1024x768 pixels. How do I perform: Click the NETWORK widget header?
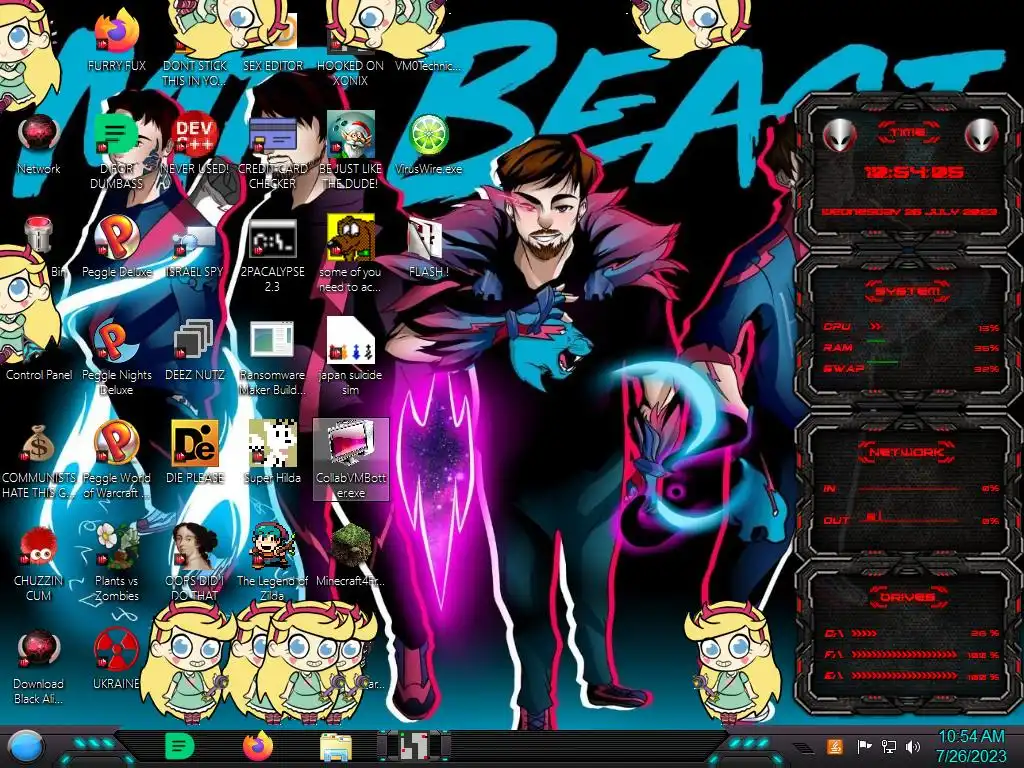pyautogui.click(x=908, y=452)
